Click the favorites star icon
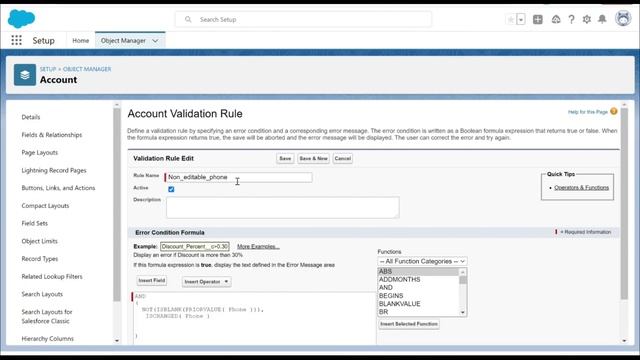Image resolution: width=640 pixels, height=360 pixels. [x=511, y=19]
